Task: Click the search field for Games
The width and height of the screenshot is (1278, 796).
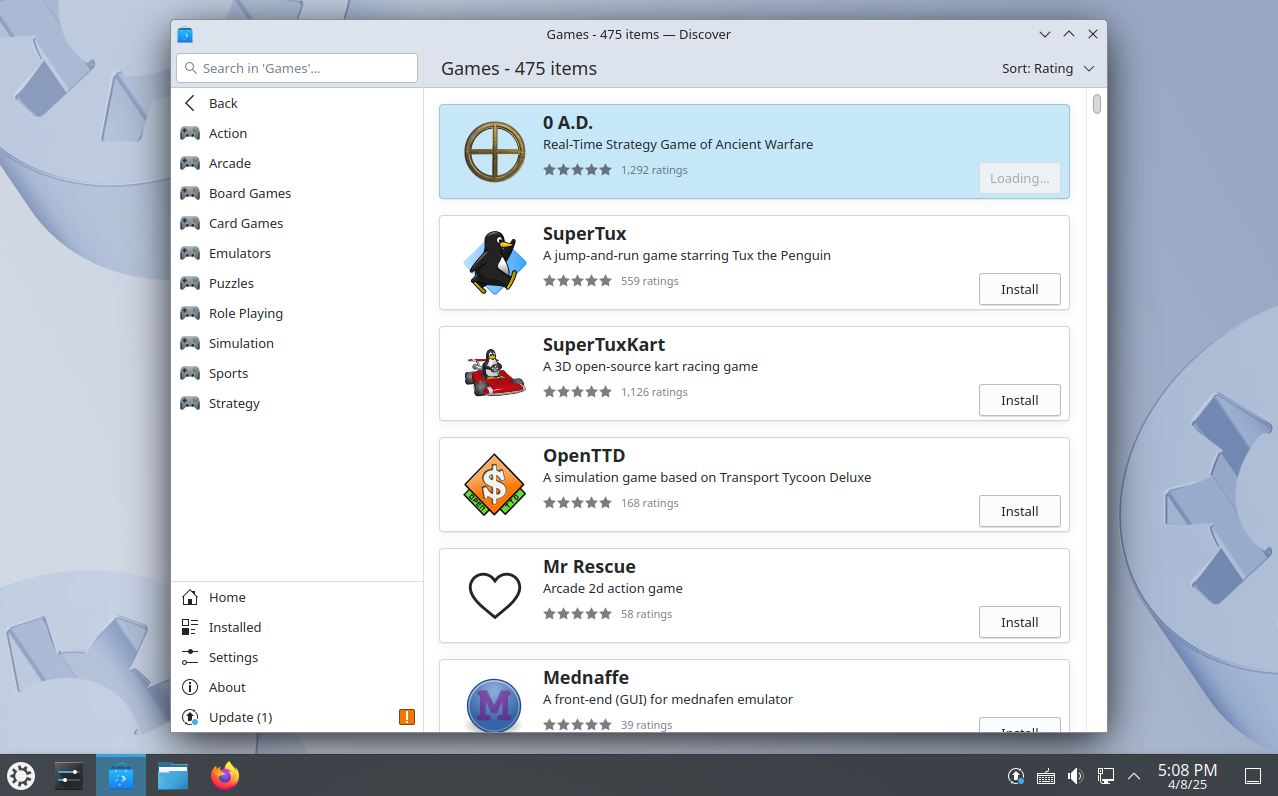Action: [x=296, y=68]
